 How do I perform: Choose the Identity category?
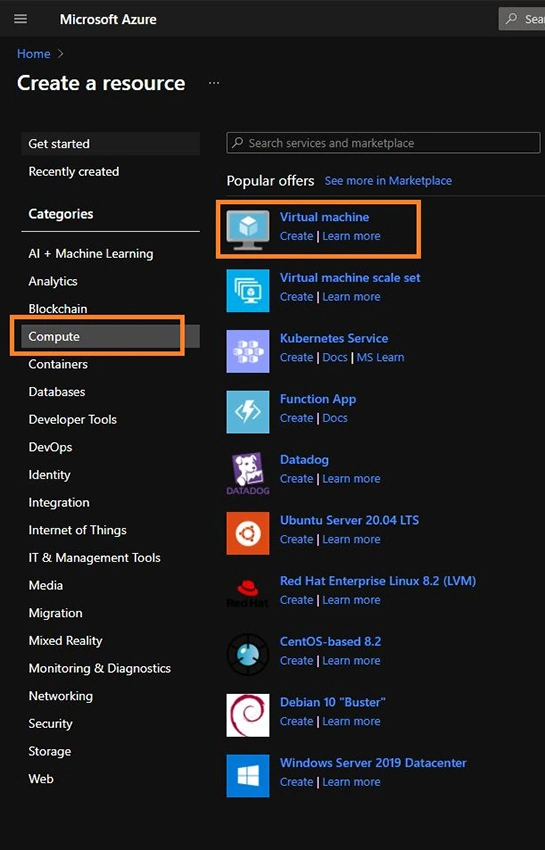pos(49,475)
